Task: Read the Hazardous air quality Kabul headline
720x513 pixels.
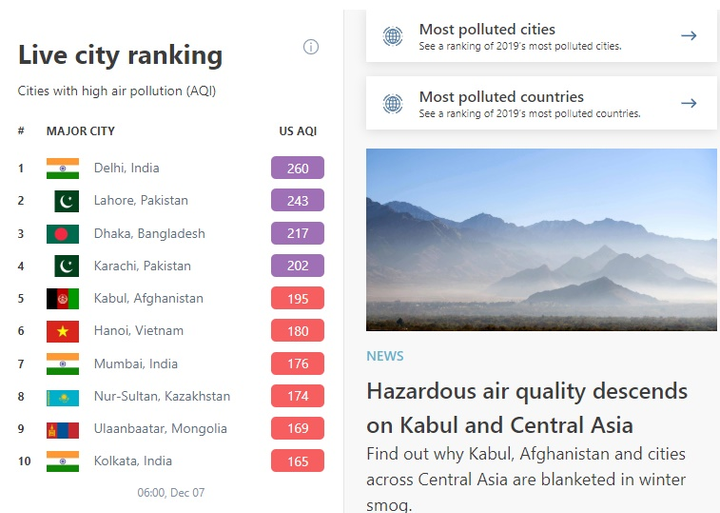Action: (527, 407)
